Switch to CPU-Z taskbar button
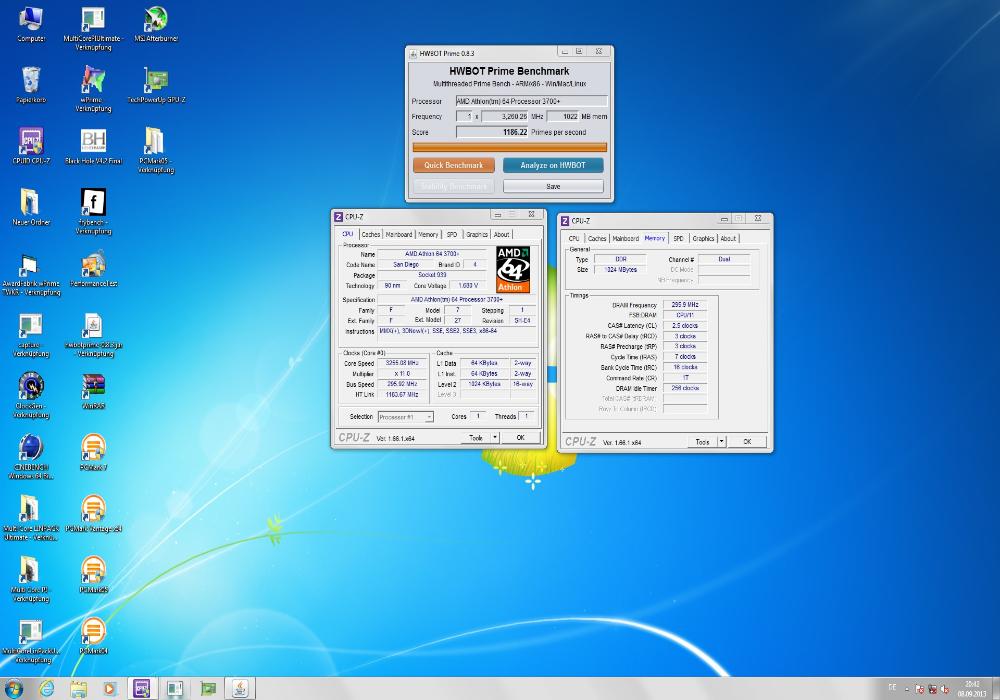1000x700 pixels. (142, 689)
